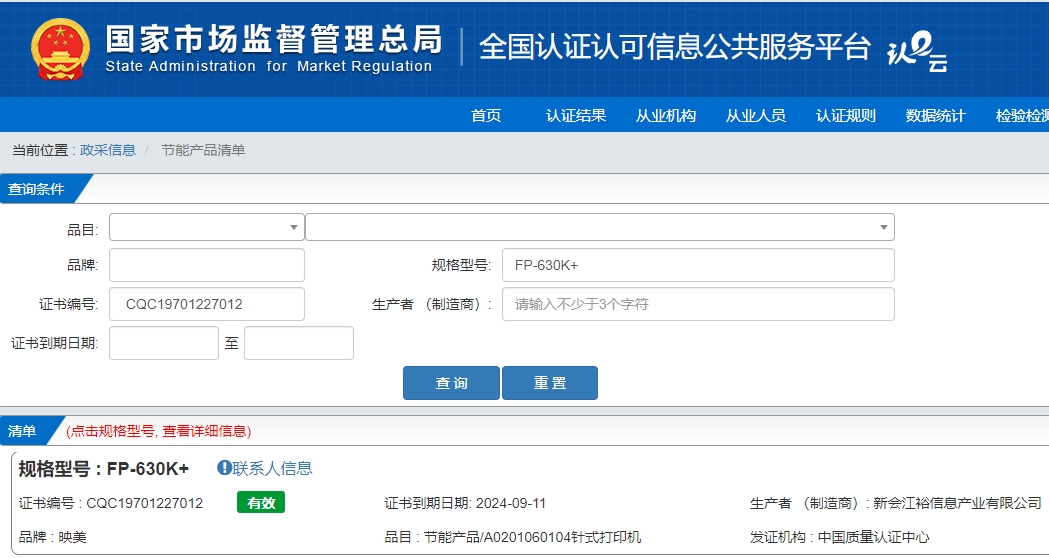Focus the 规格型号 field with FP-630K+
Screen dimensions: 1049x558
pos(698,265)
